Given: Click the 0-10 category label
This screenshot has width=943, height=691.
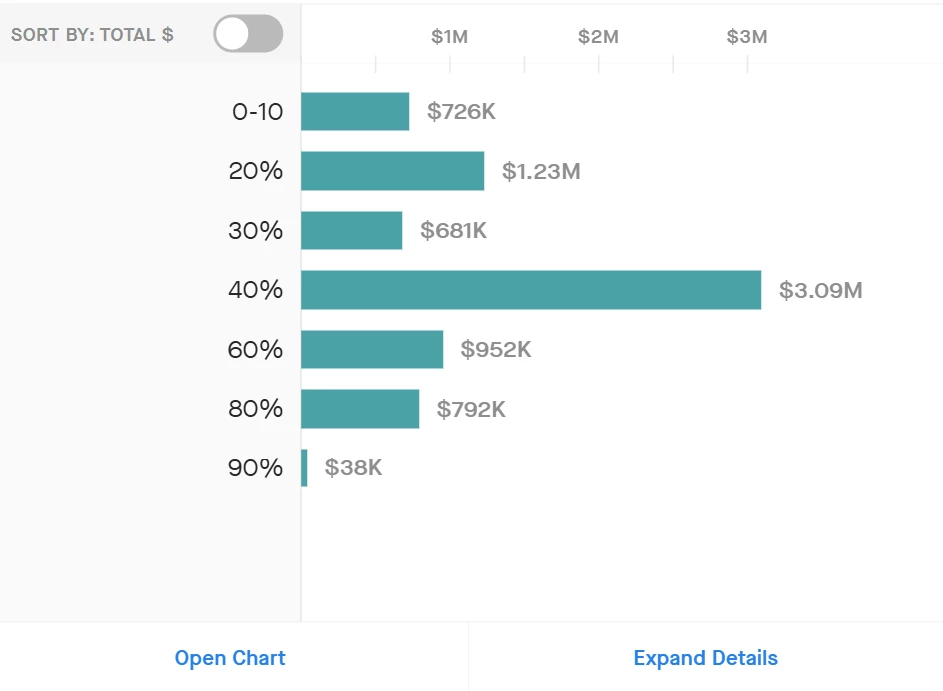Looking at the screenshot, I should pyautogui.click(x=258, y=111).
